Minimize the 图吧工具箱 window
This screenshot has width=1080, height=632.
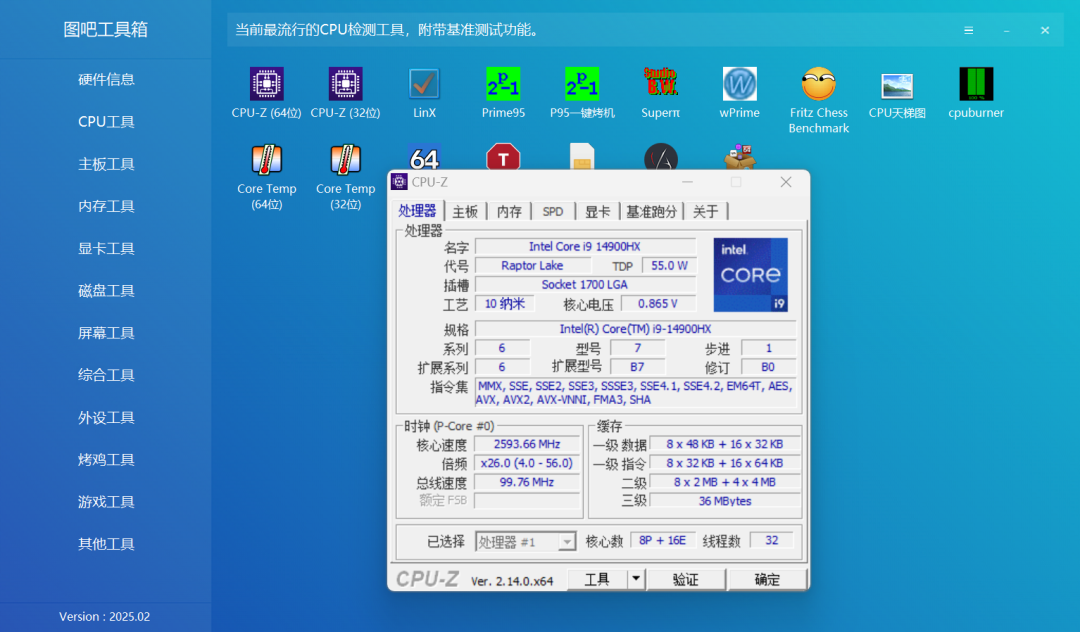click(x=1006, y=30)
